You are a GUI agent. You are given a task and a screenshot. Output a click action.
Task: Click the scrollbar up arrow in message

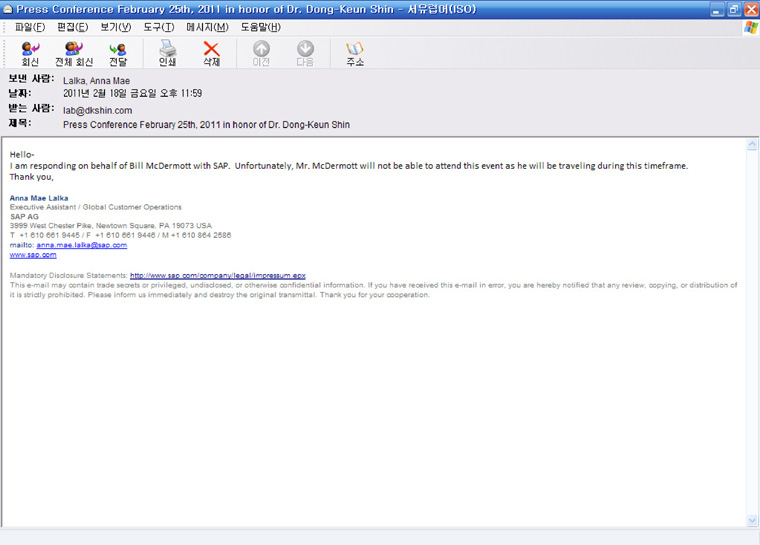[x=752, y=145]
